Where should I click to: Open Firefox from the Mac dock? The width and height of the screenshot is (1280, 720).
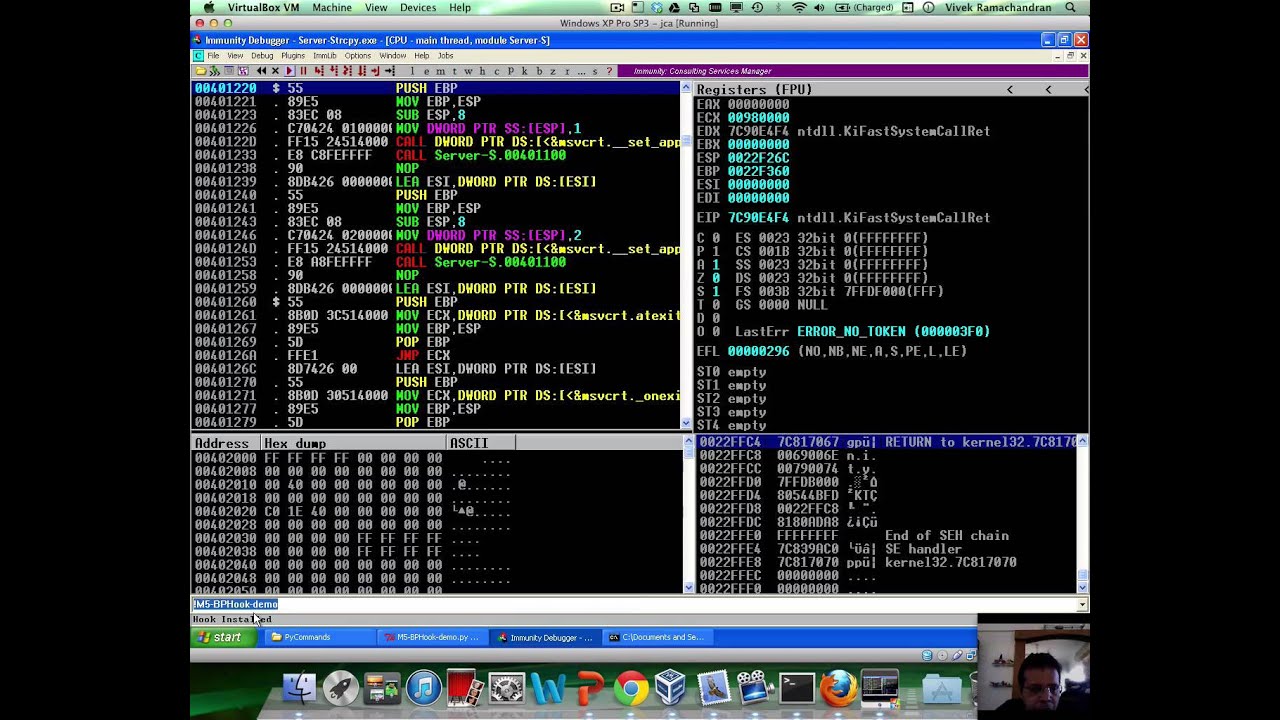click(x=838, y=688)
